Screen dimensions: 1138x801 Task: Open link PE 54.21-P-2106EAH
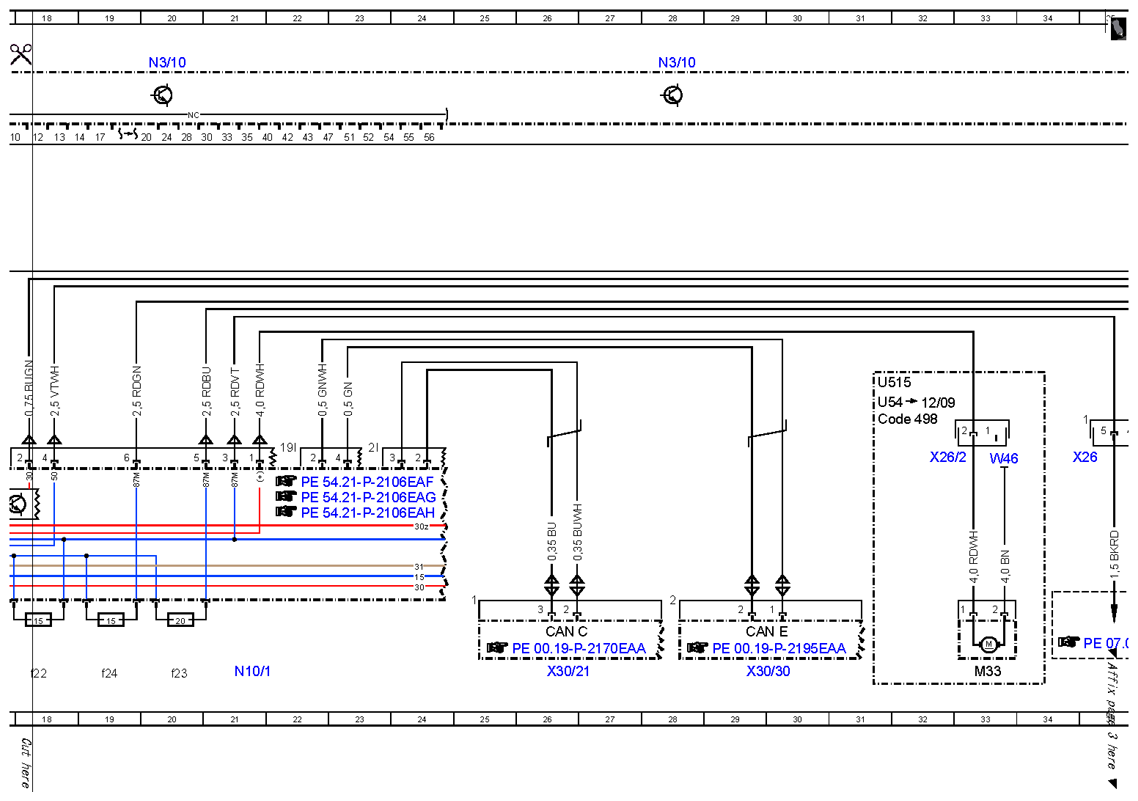(367, 512)
